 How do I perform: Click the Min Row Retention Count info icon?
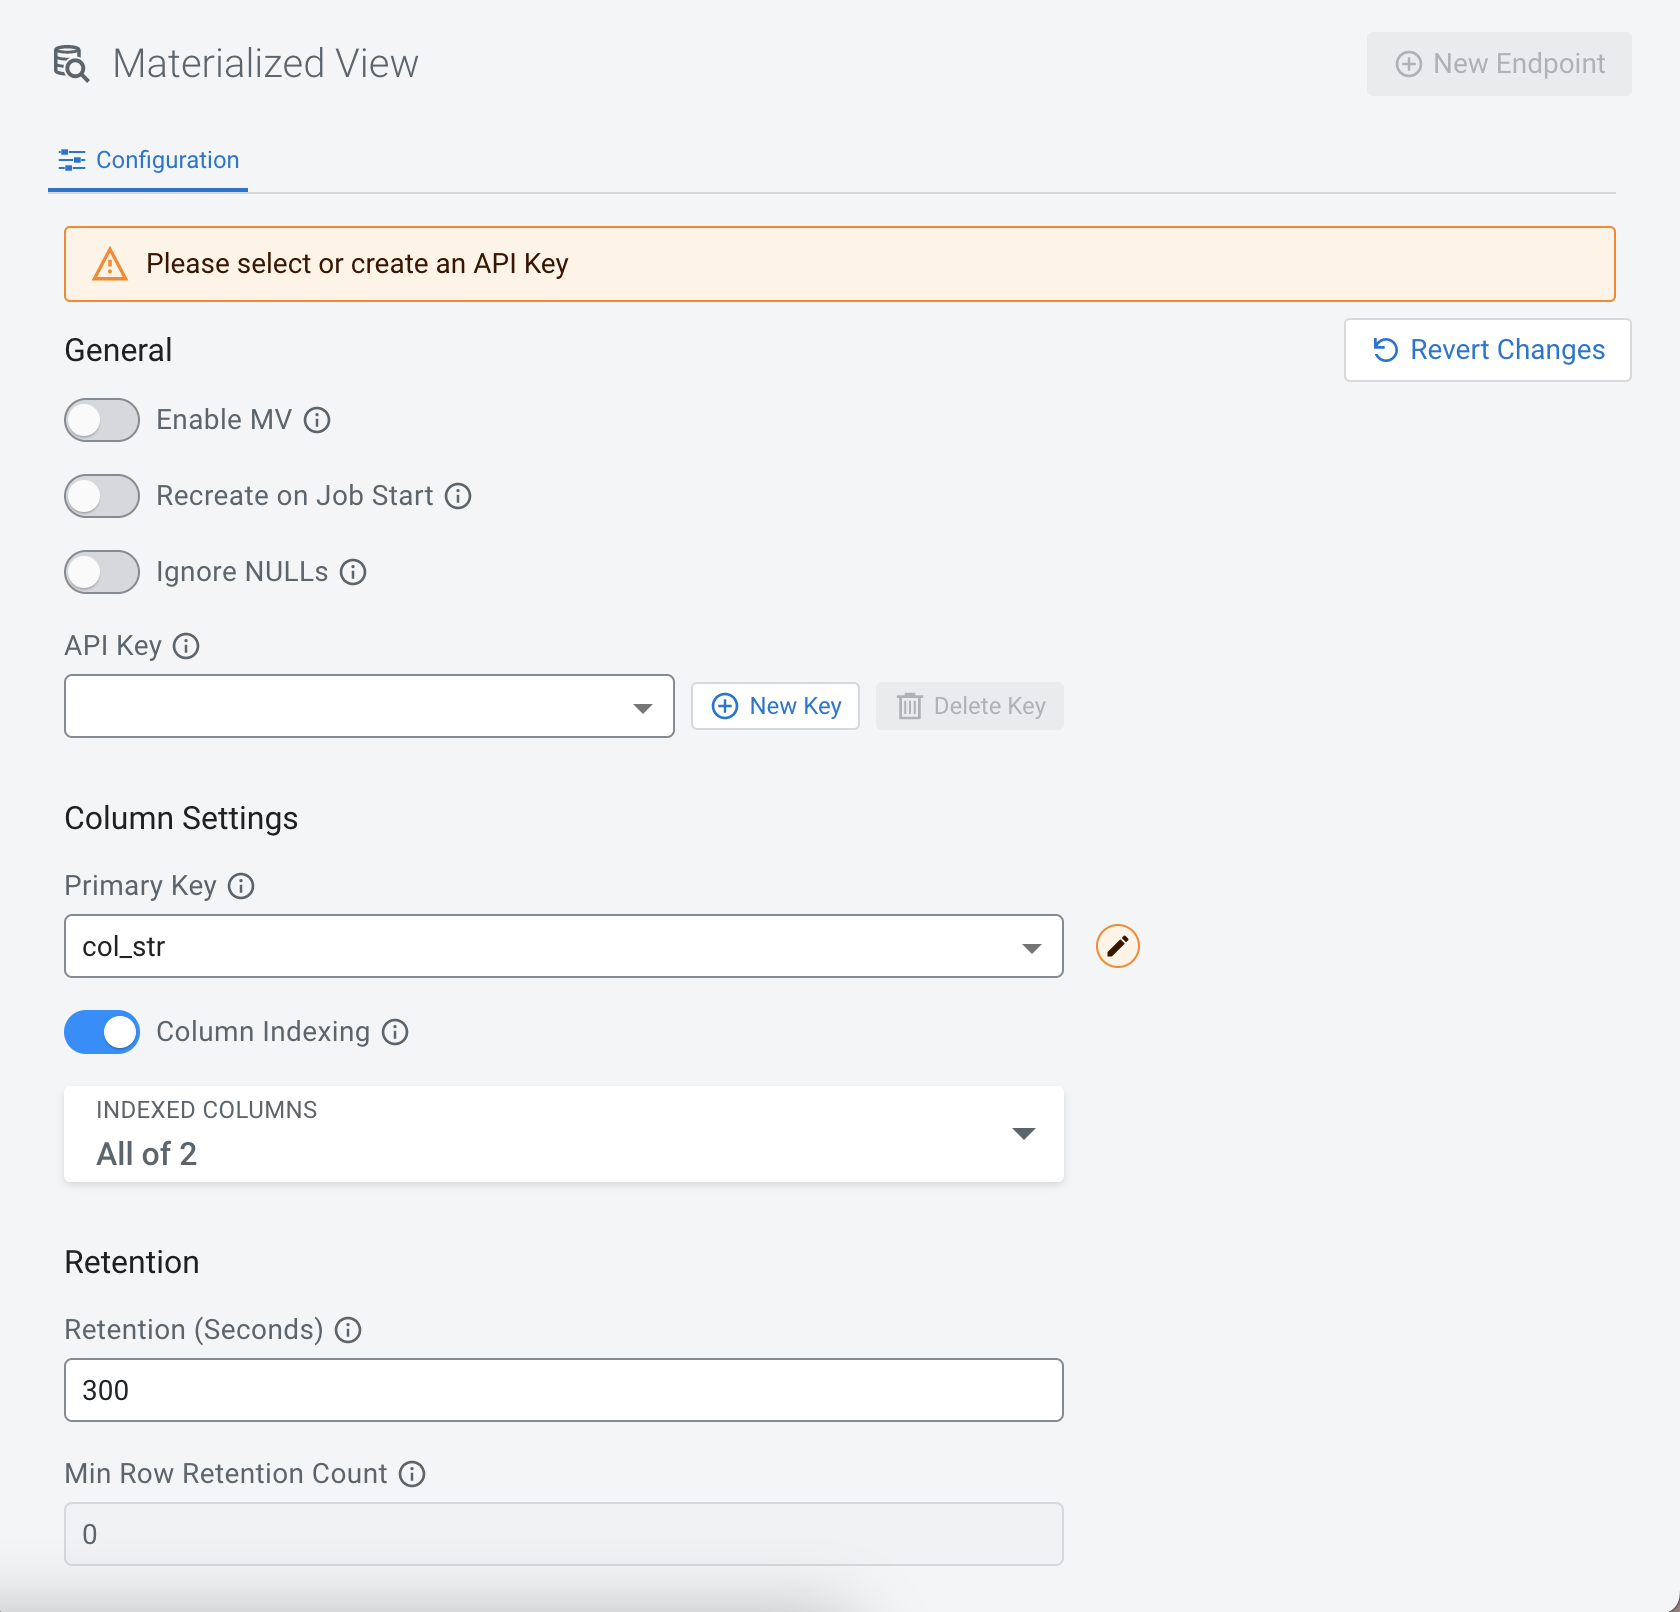412,1474
